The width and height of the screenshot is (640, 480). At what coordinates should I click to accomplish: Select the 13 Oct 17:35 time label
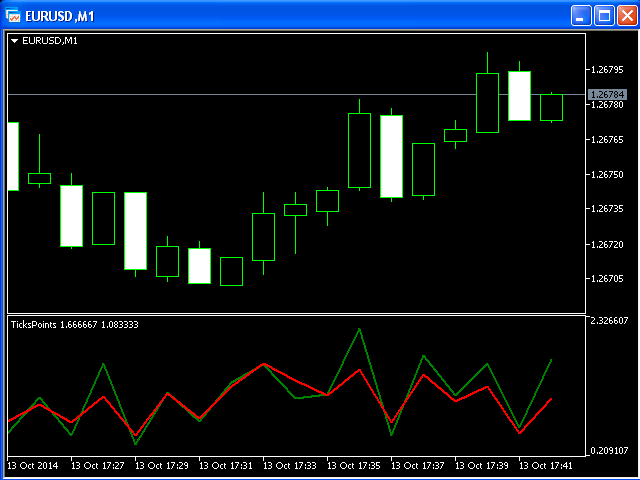click(355, 466)
